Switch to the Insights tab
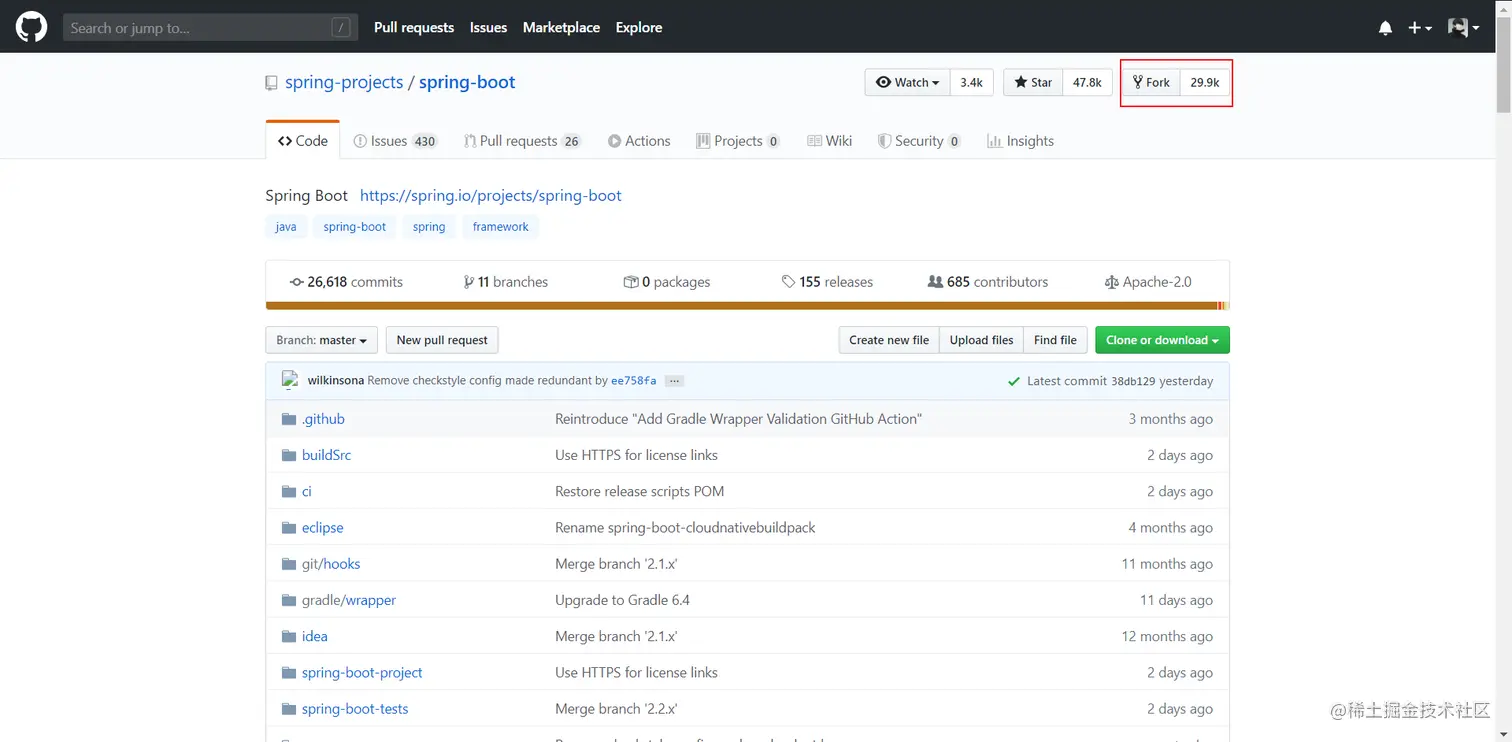Image resolution: width=1512 pixels, height=742 pixels. pos(1020,141)
